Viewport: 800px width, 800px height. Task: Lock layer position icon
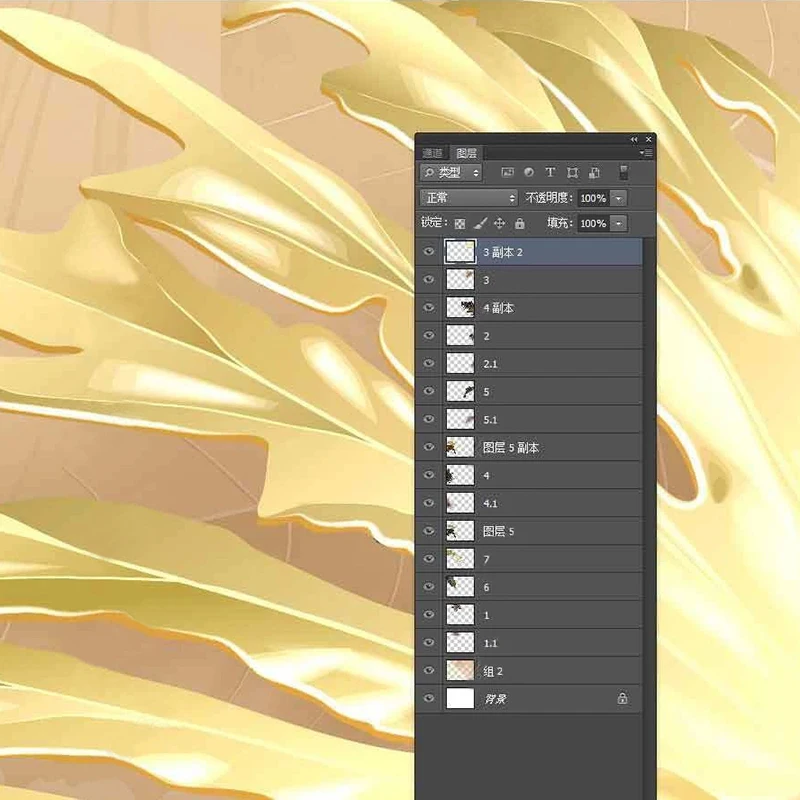(499, 223)
